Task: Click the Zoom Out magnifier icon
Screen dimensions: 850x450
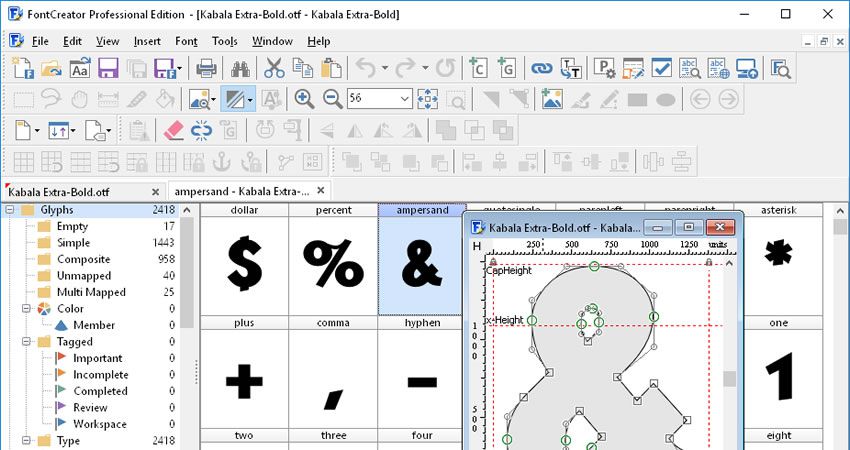Action: [332, 99]
